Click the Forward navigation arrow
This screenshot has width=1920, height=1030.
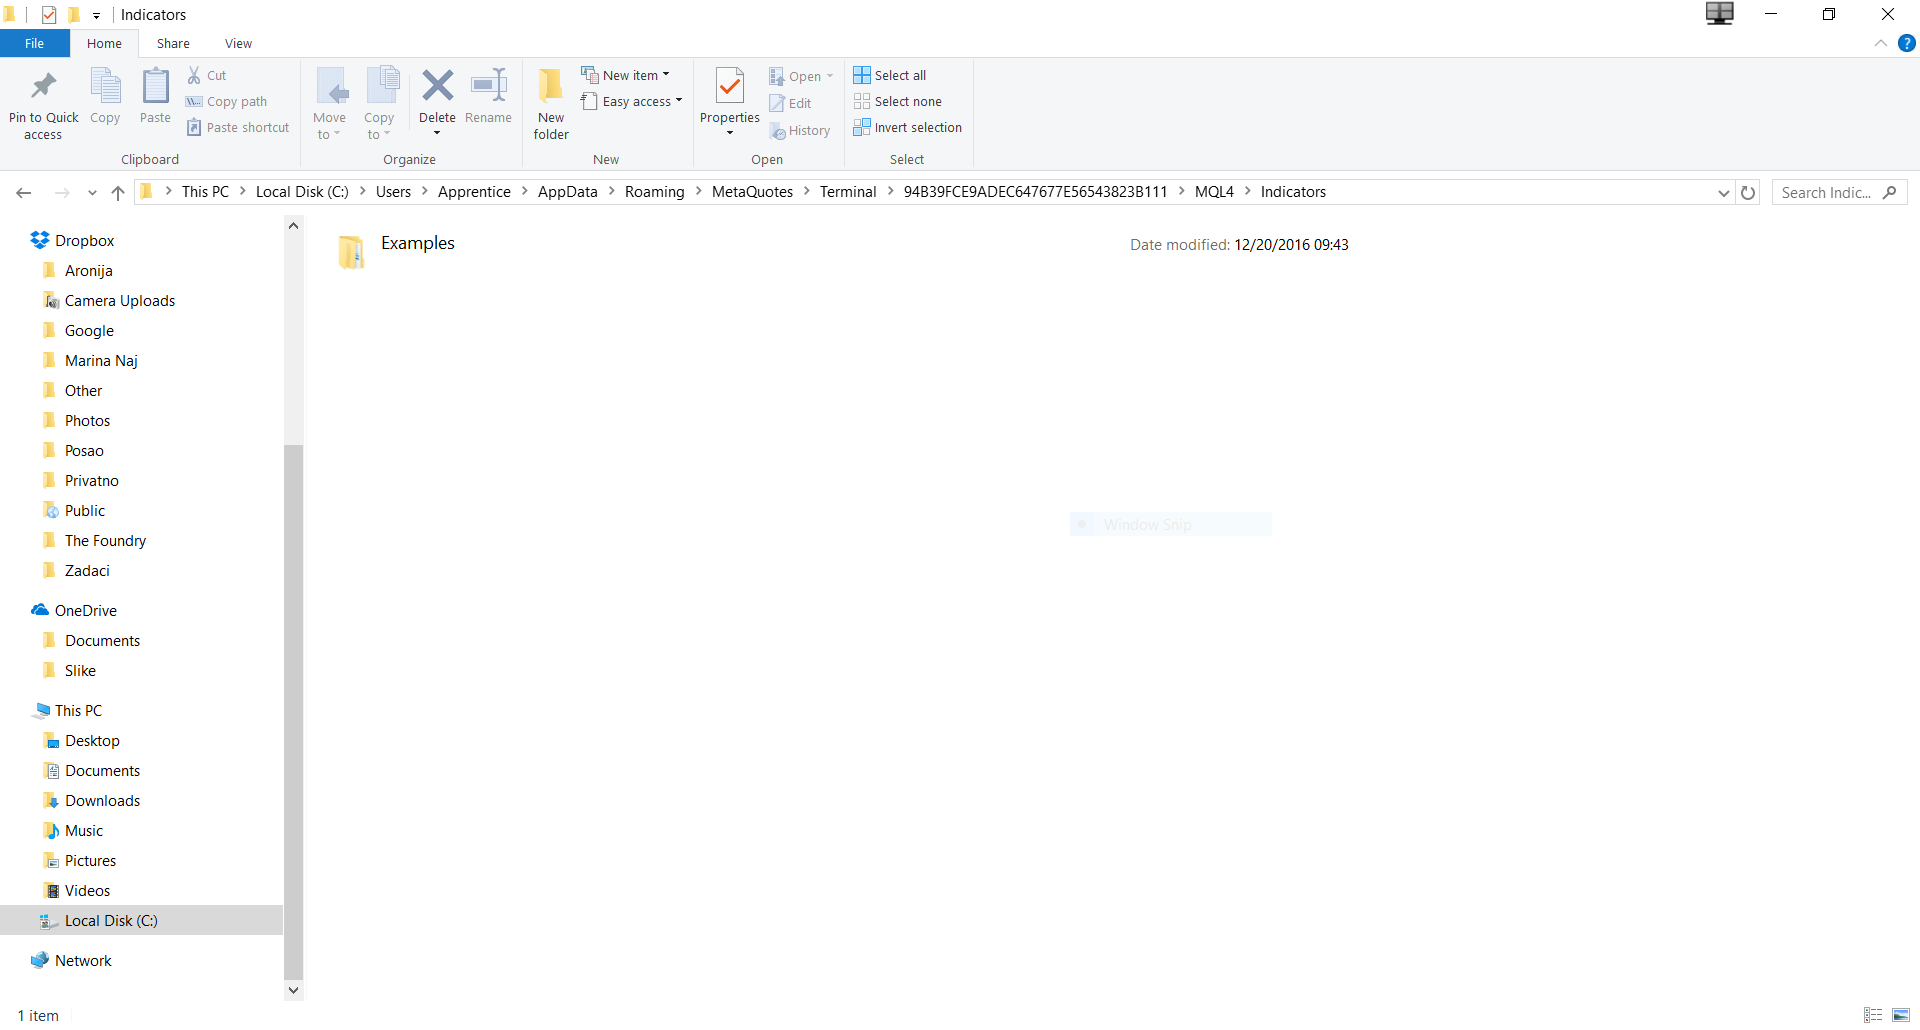pyautogui.click(x=62, y=192)
